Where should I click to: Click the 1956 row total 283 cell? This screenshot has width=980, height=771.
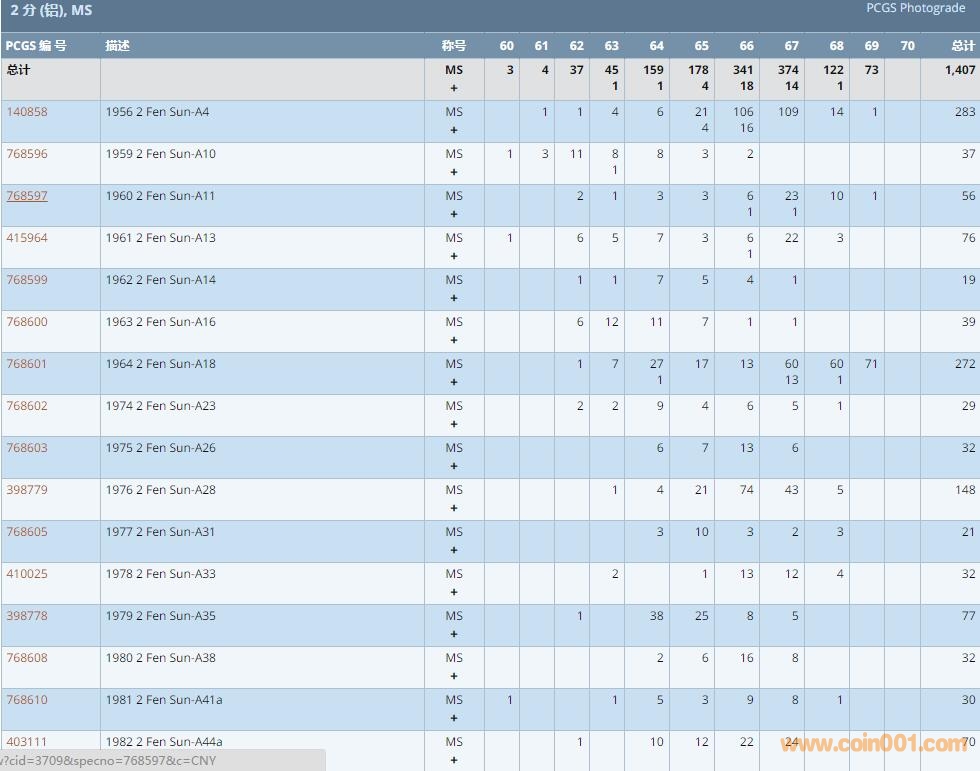(964, 112)
